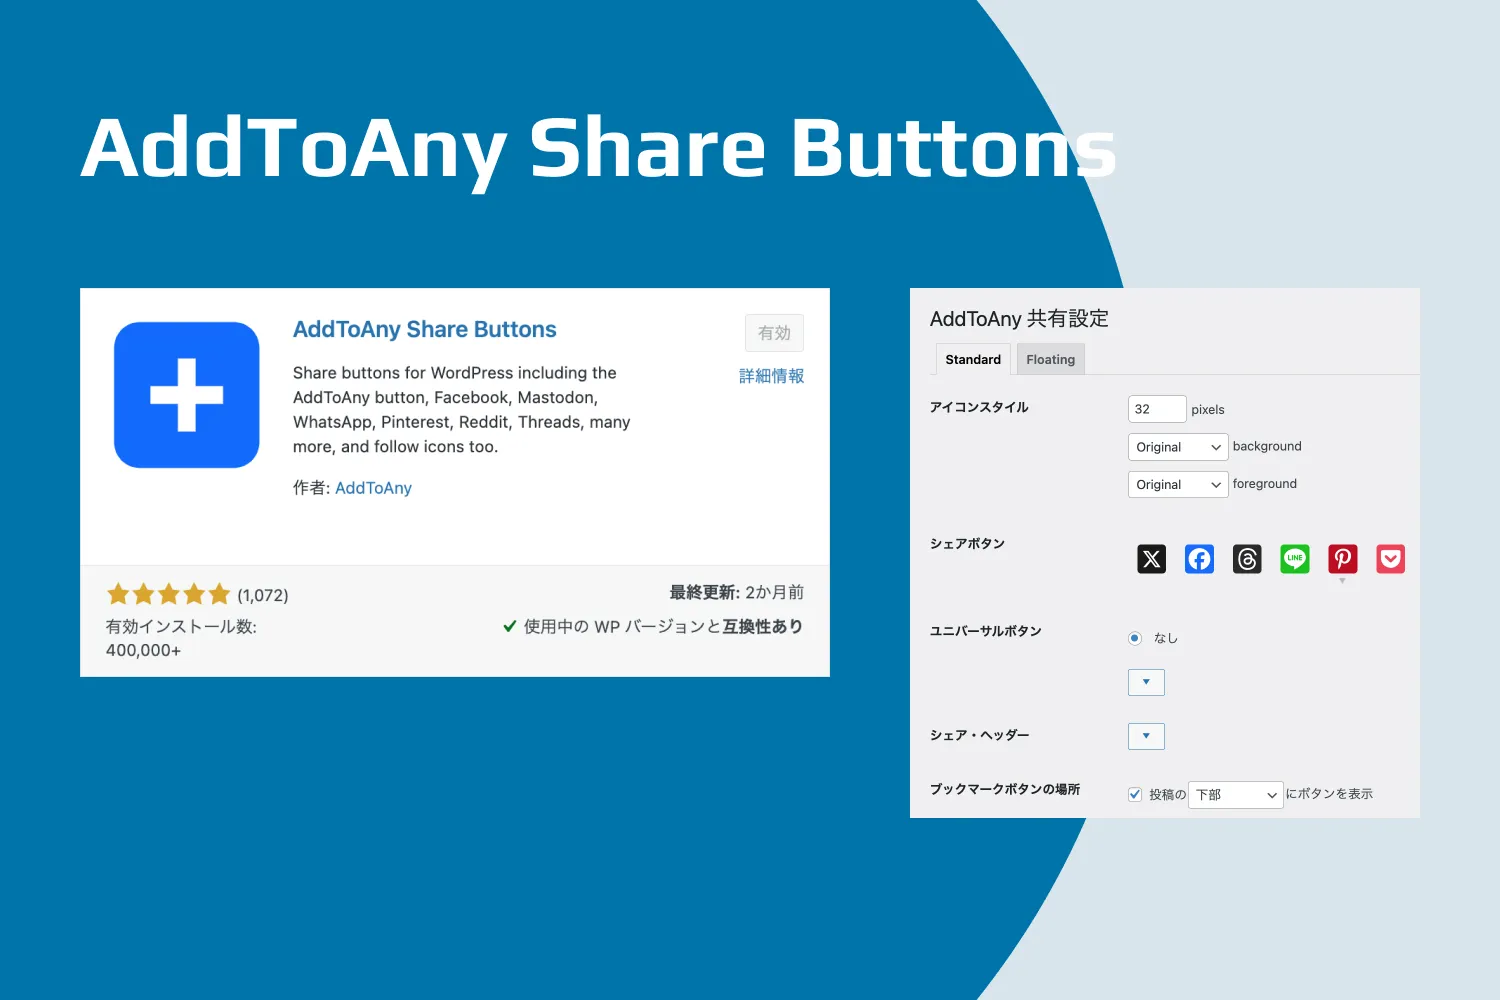Click the アイコンスタイル label
The image size is (1500, 1000).
tap(979, 407)
